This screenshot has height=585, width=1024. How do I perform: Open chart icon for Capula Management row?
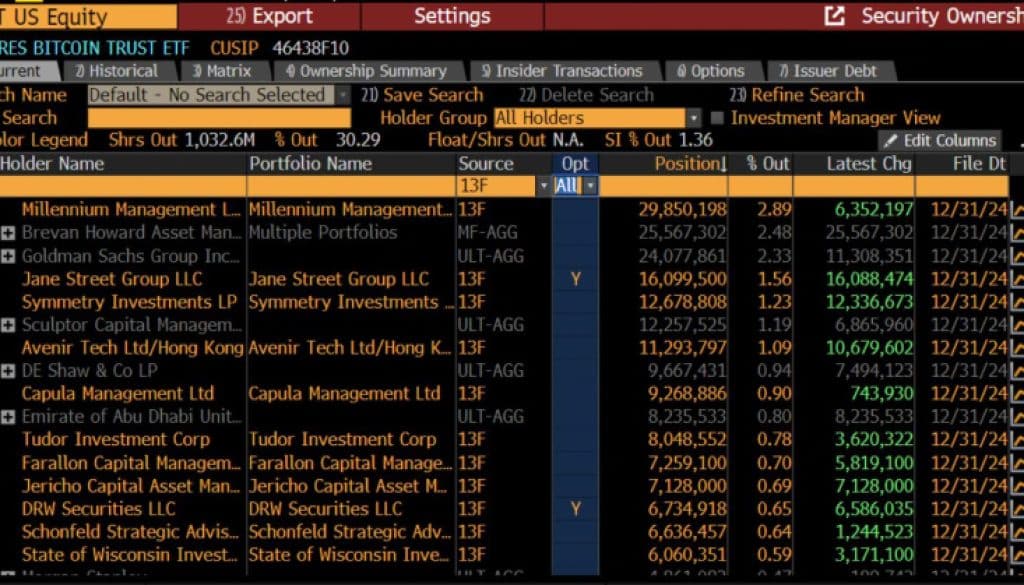pos(1018,394)
